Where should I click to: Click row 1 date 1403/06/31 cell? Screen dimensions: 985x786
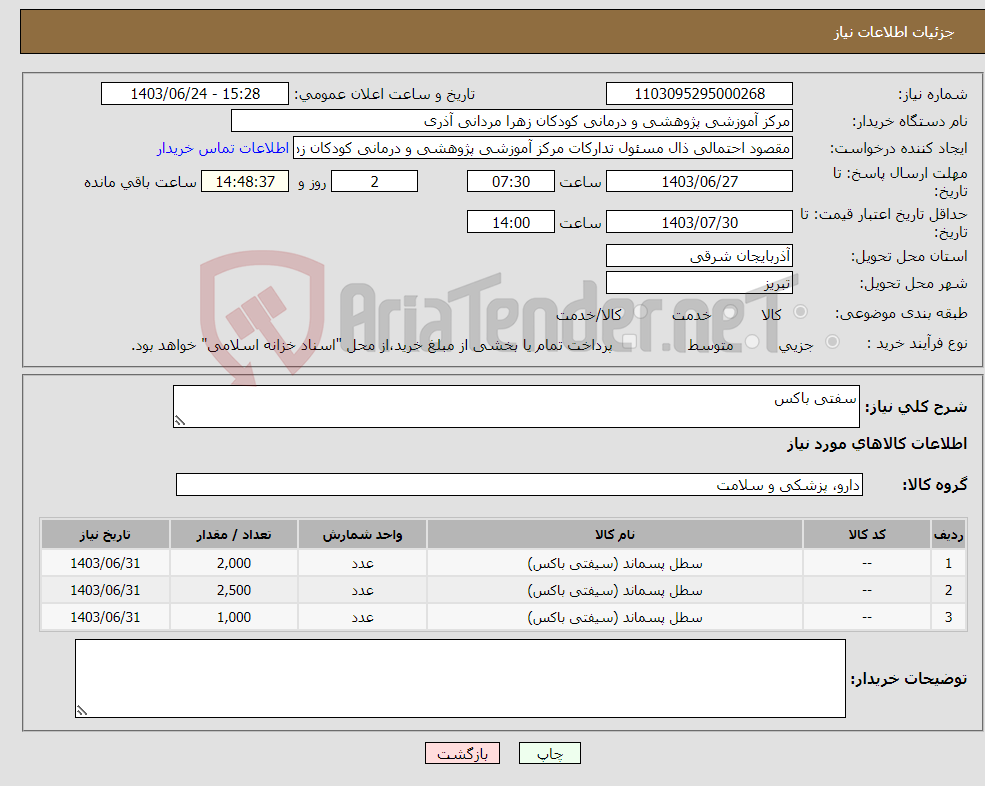pyautogui.click(x=105, y=564)
